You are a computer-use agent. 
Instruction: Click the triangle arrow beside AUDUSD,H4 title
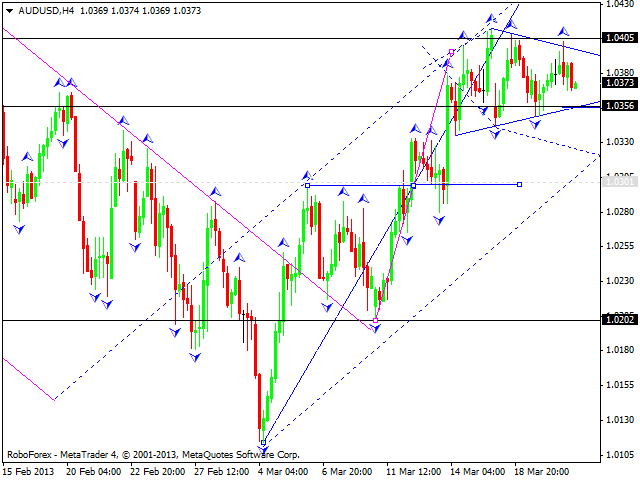tap(10, 8)
